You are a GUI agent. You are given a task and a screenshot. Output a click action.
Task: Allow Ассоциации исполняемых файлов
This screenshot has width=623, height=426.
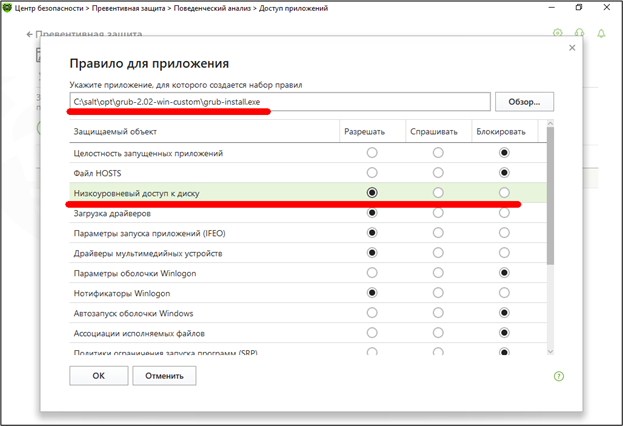coord(372,333)
